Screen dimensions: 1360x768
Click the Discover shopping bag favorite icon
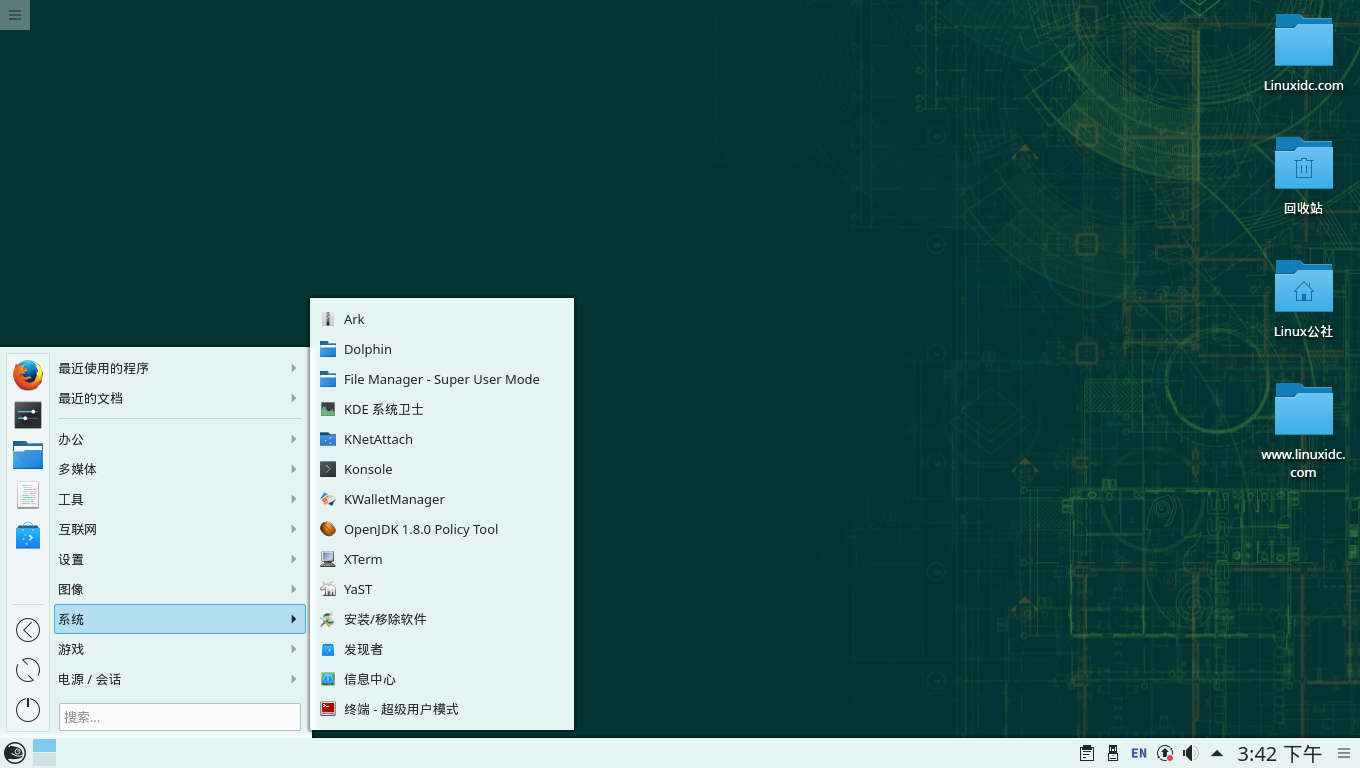click(x=28, y=536)
